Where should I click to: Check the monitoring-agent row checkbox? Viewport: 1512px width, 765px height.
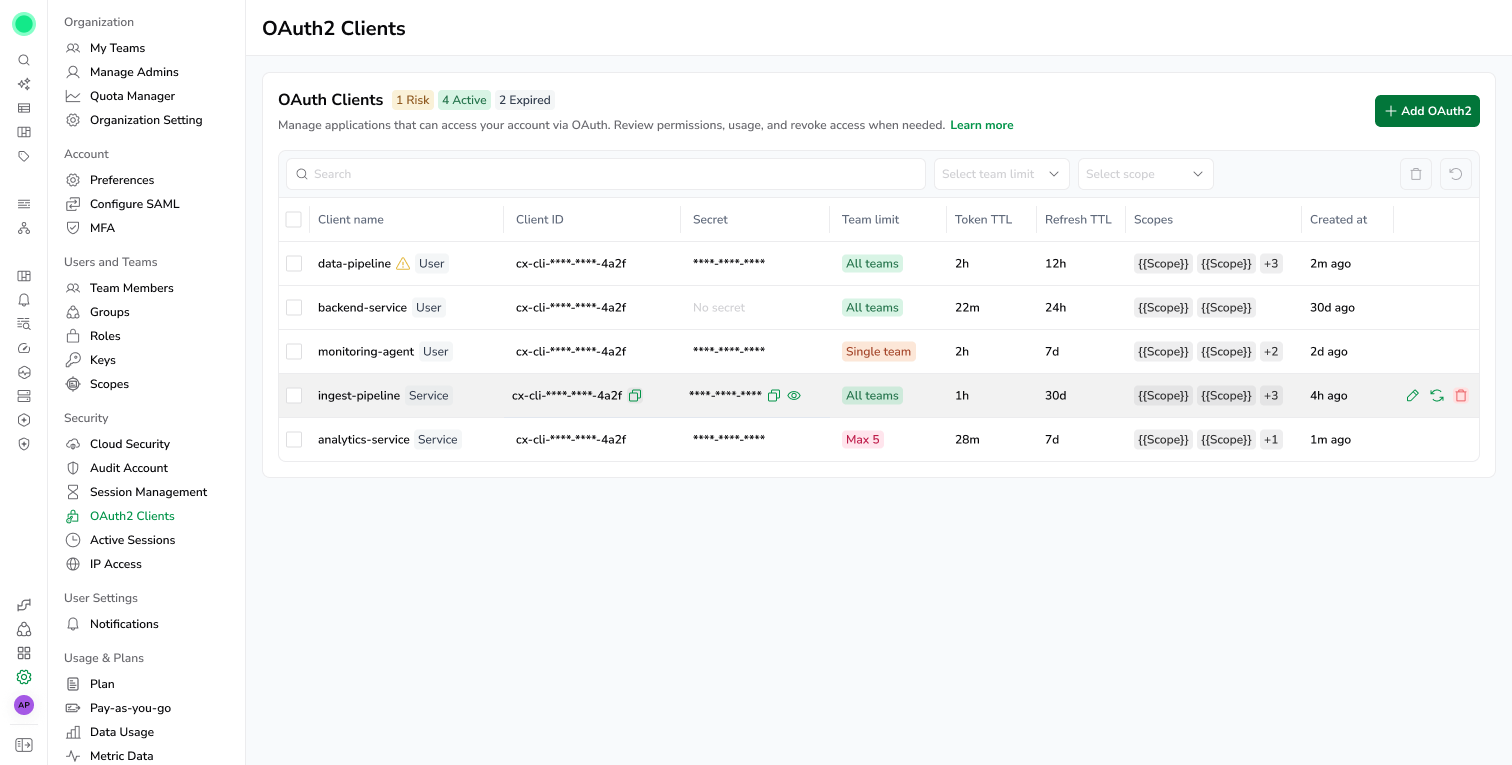pos(294,352)
